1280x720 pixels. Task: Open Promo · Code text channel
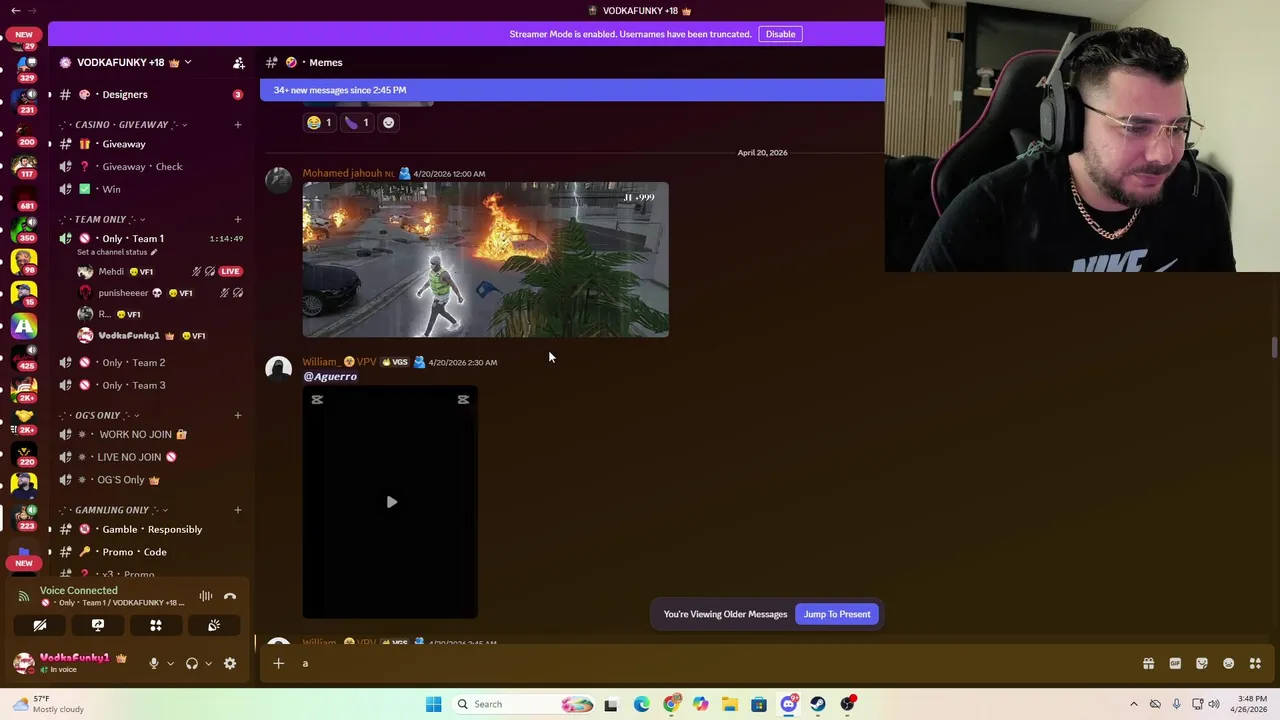(x=150, y=552)
